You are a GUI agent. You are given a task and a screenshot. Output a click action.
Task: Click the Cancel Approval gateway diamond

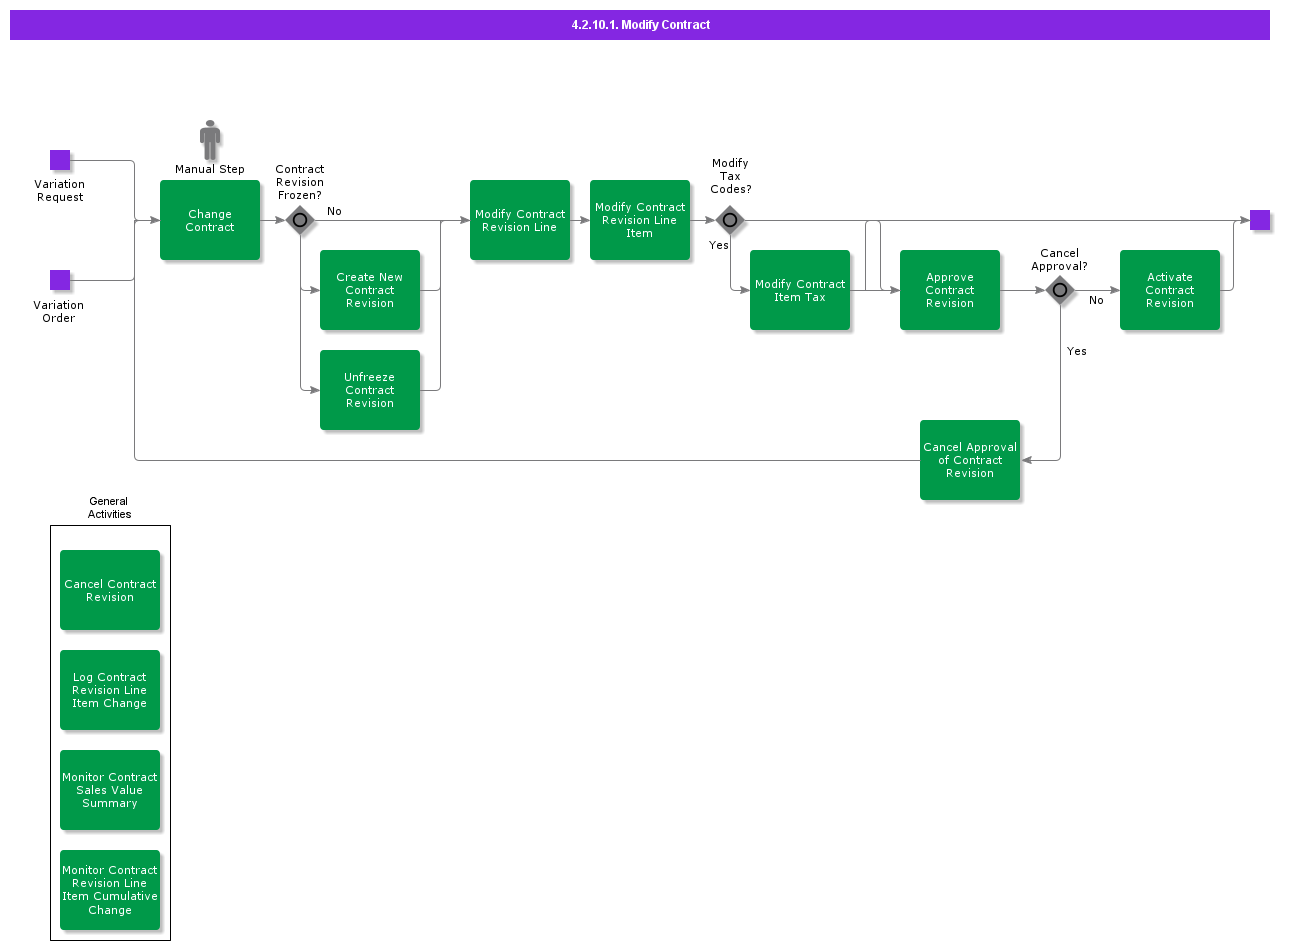1060,290
